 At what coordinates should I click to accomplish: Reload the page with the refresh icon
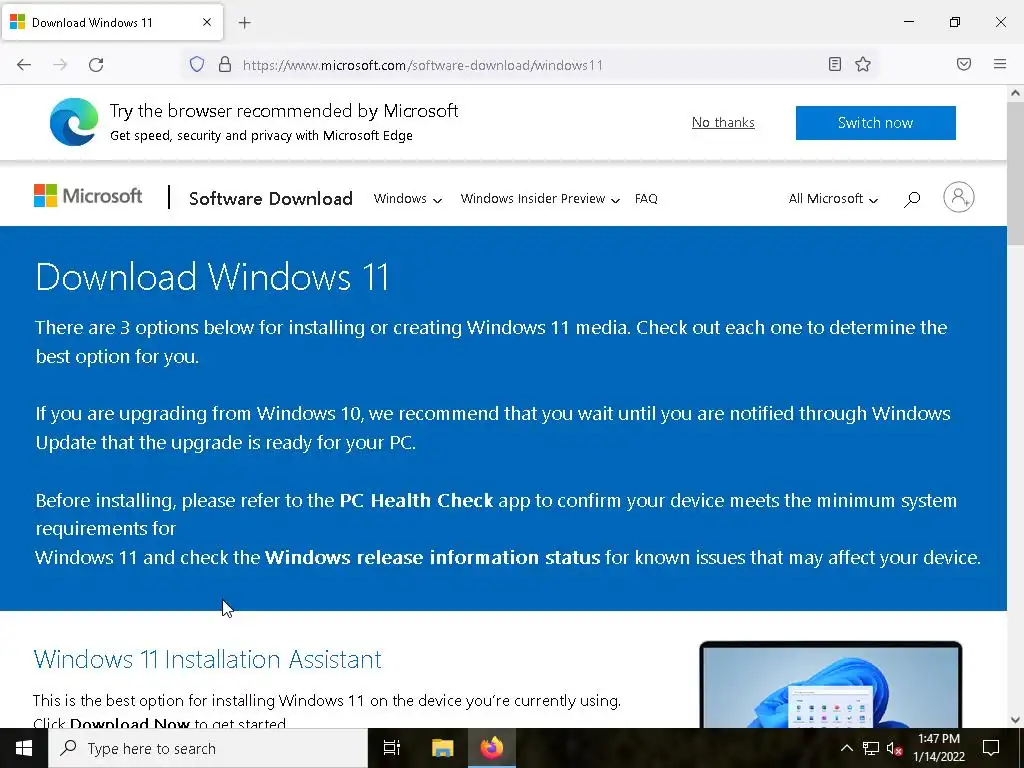click(96, 65)
